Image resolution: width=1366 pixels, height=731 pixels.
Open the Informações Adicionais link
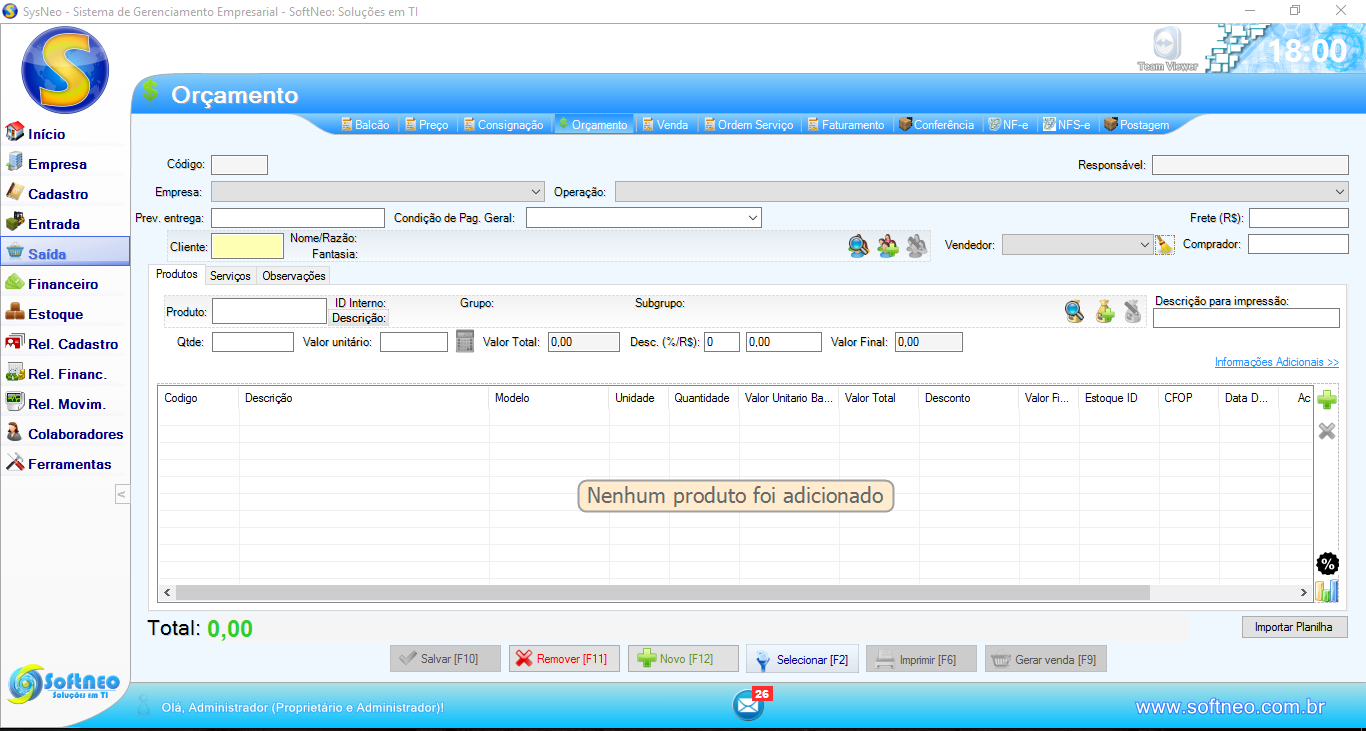[x=1276, y=362]
